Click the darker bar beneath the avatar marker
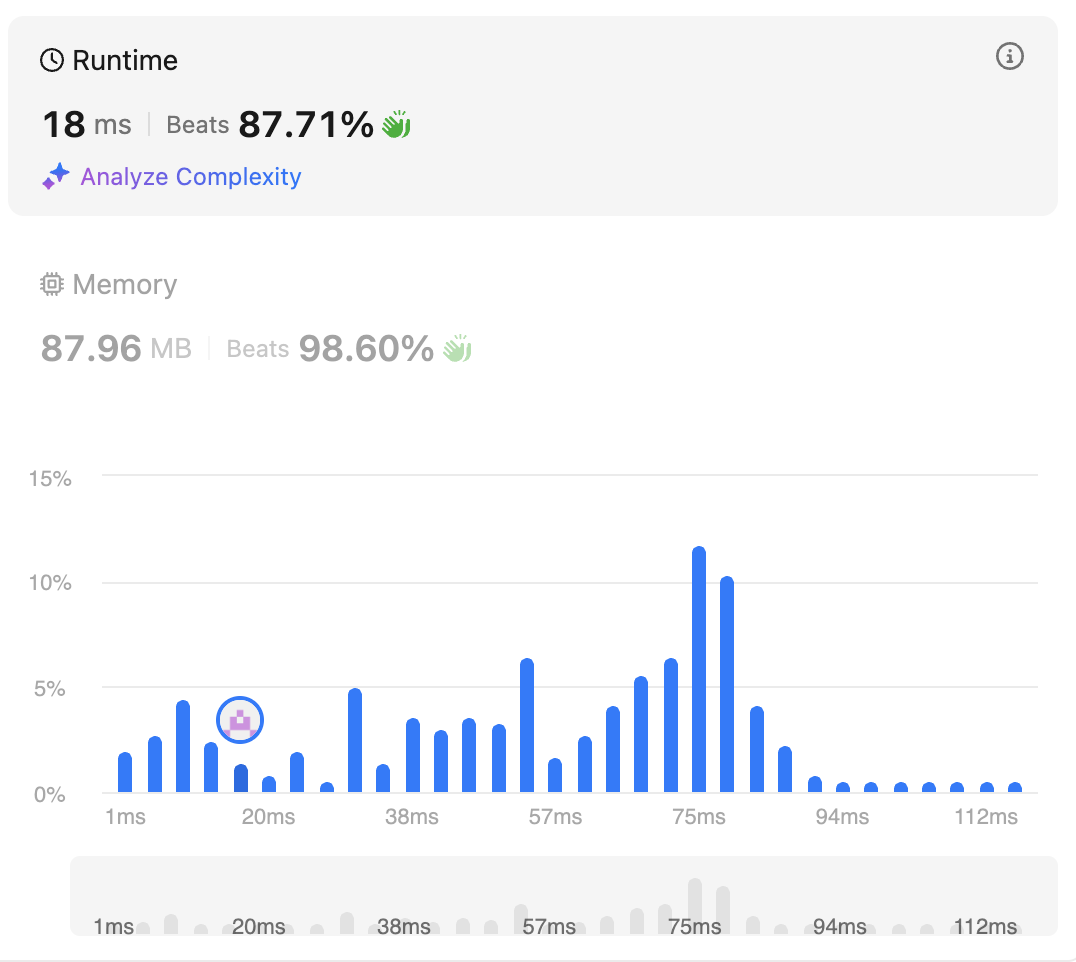 tap(241, 779)
